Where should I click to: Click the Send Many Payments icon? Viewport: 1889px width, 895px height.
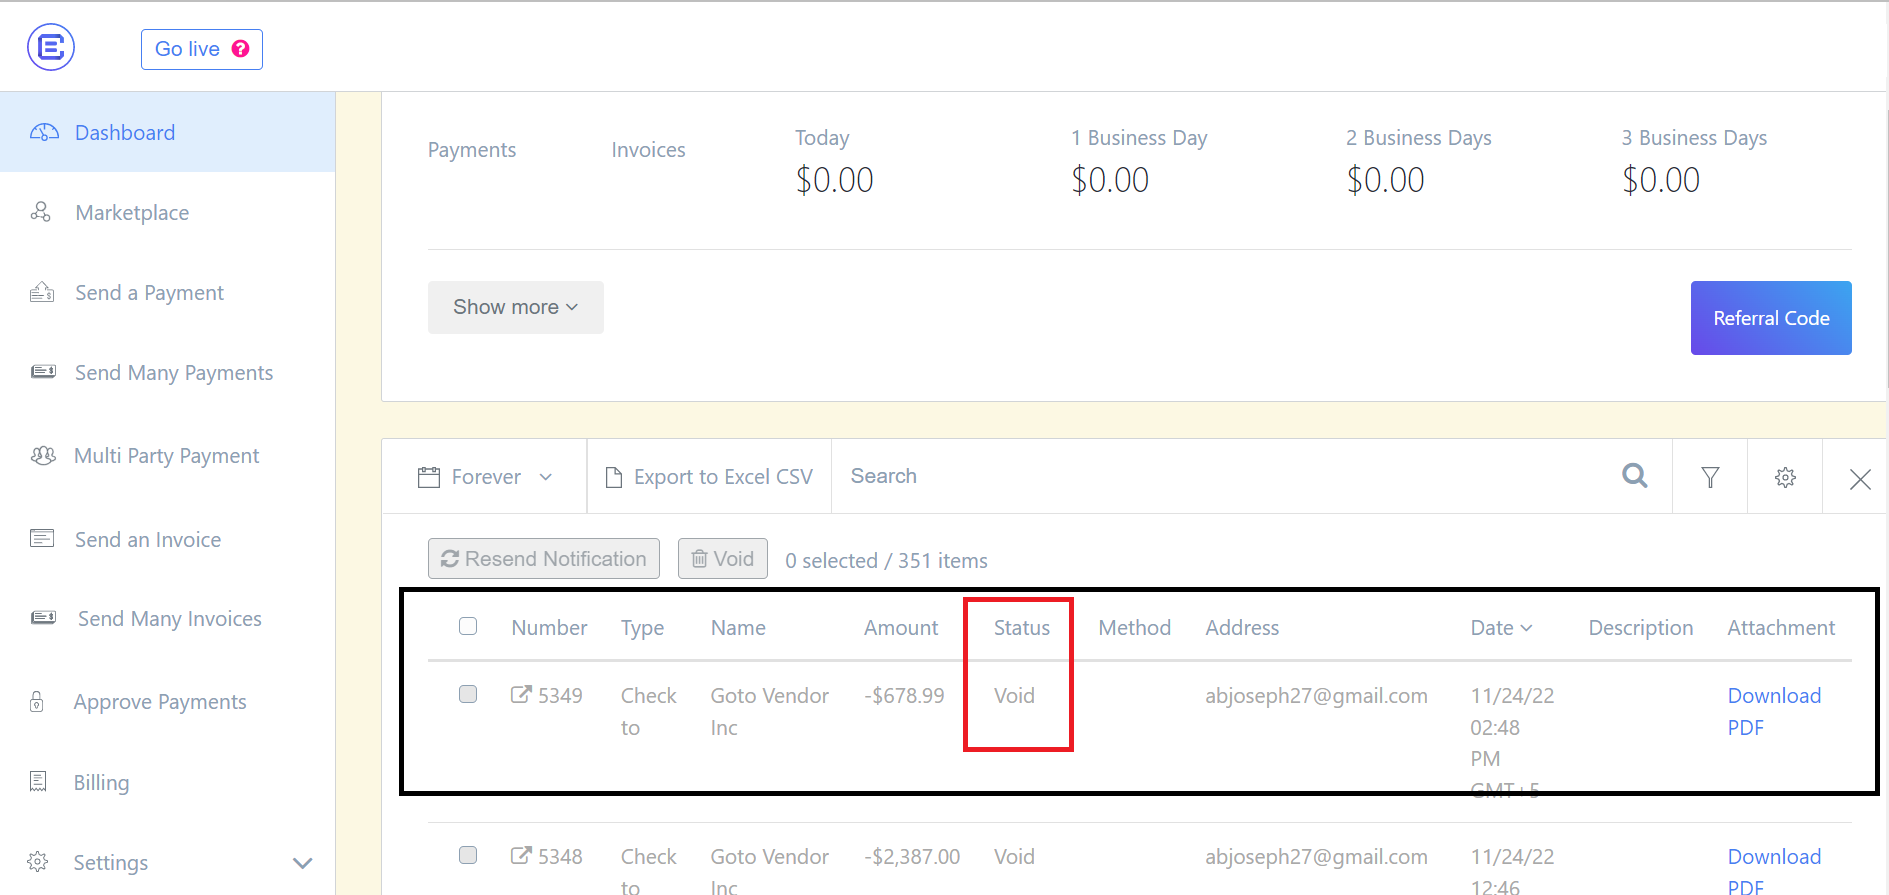click(43, 372)
